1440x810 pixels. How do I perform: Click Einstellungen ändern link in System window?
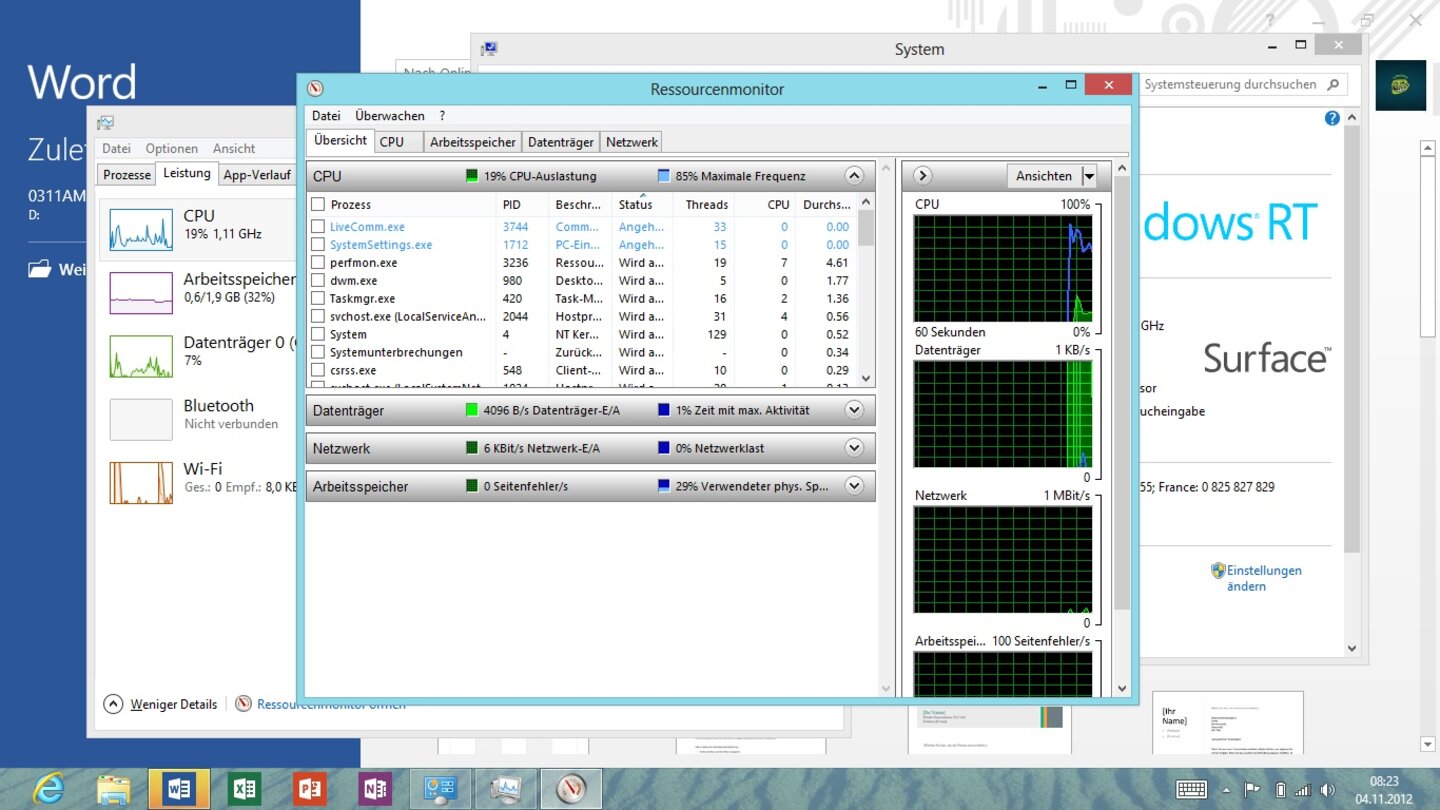tap(1264, 578)
